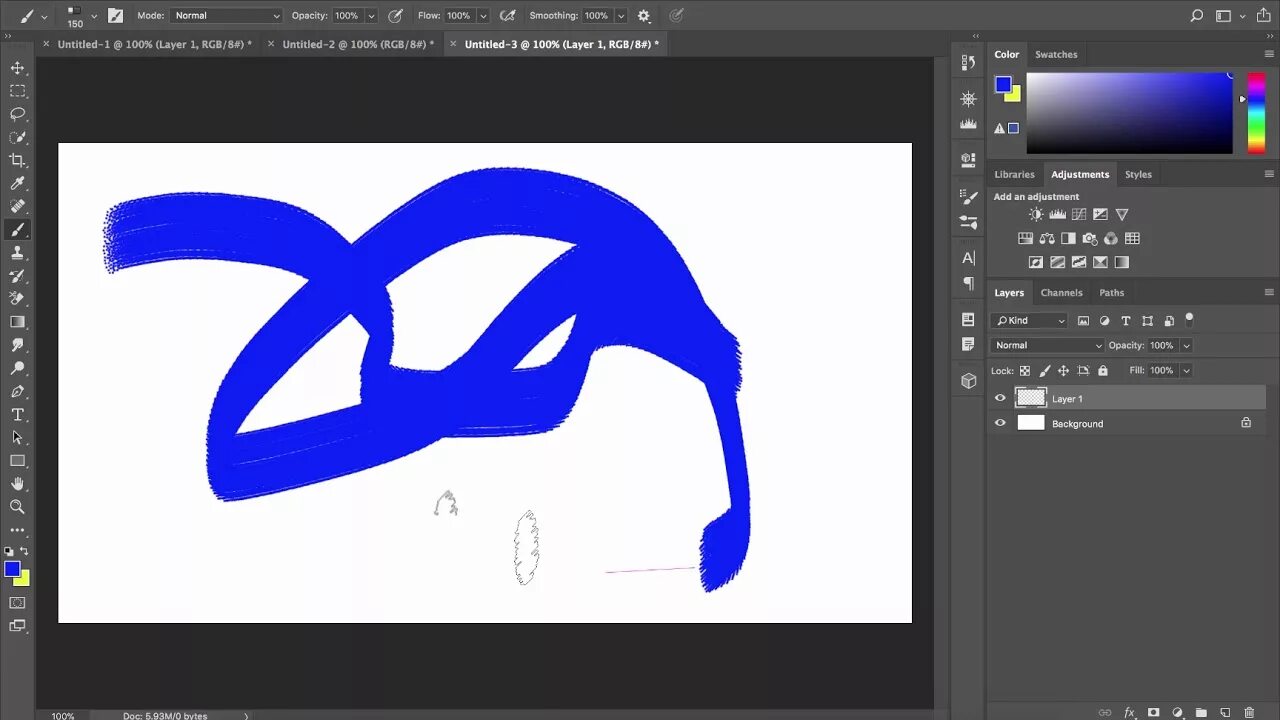The image size is (1280, 720).
Task: Hide the Background layer
Action: tap(1000, 423)
